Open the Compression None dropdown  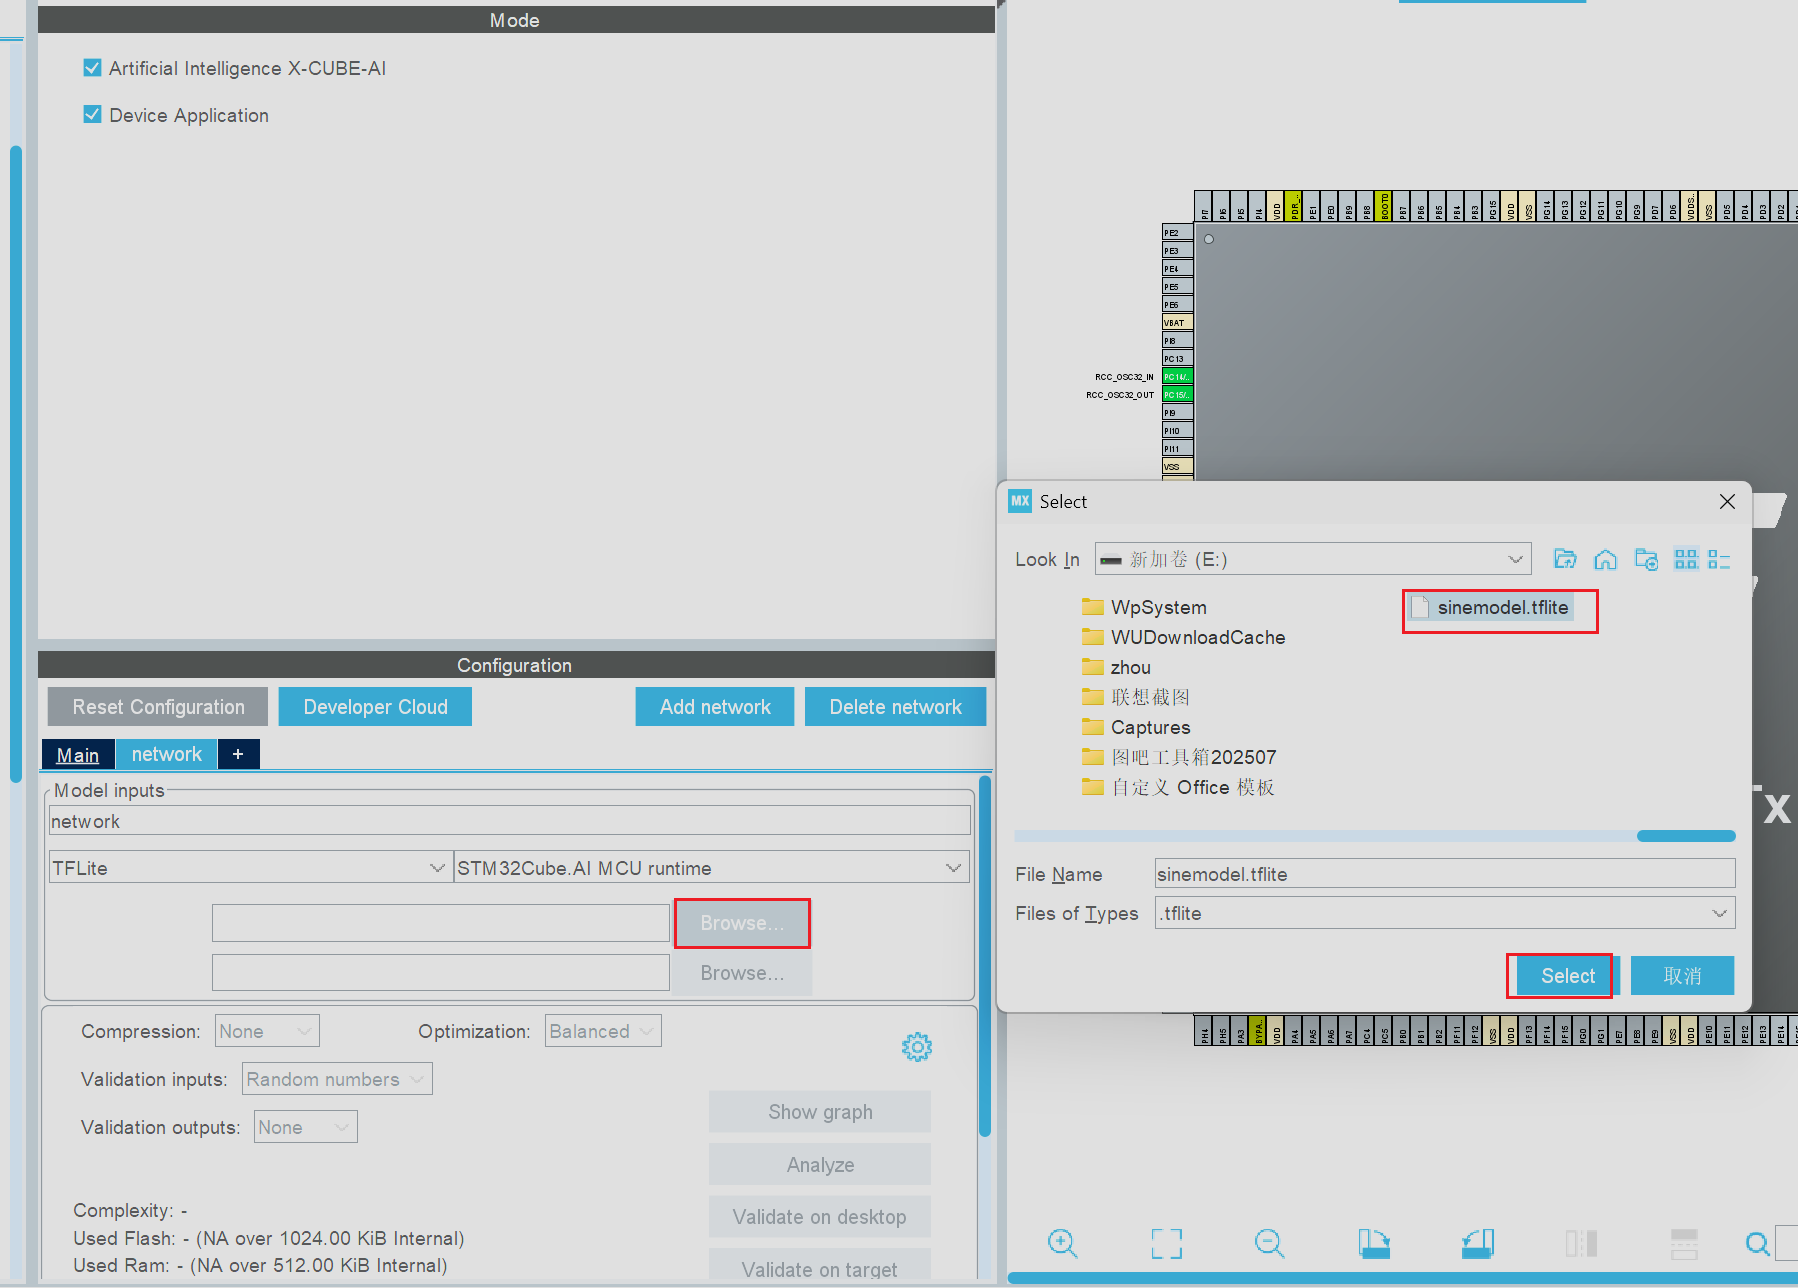(267, 1031)
